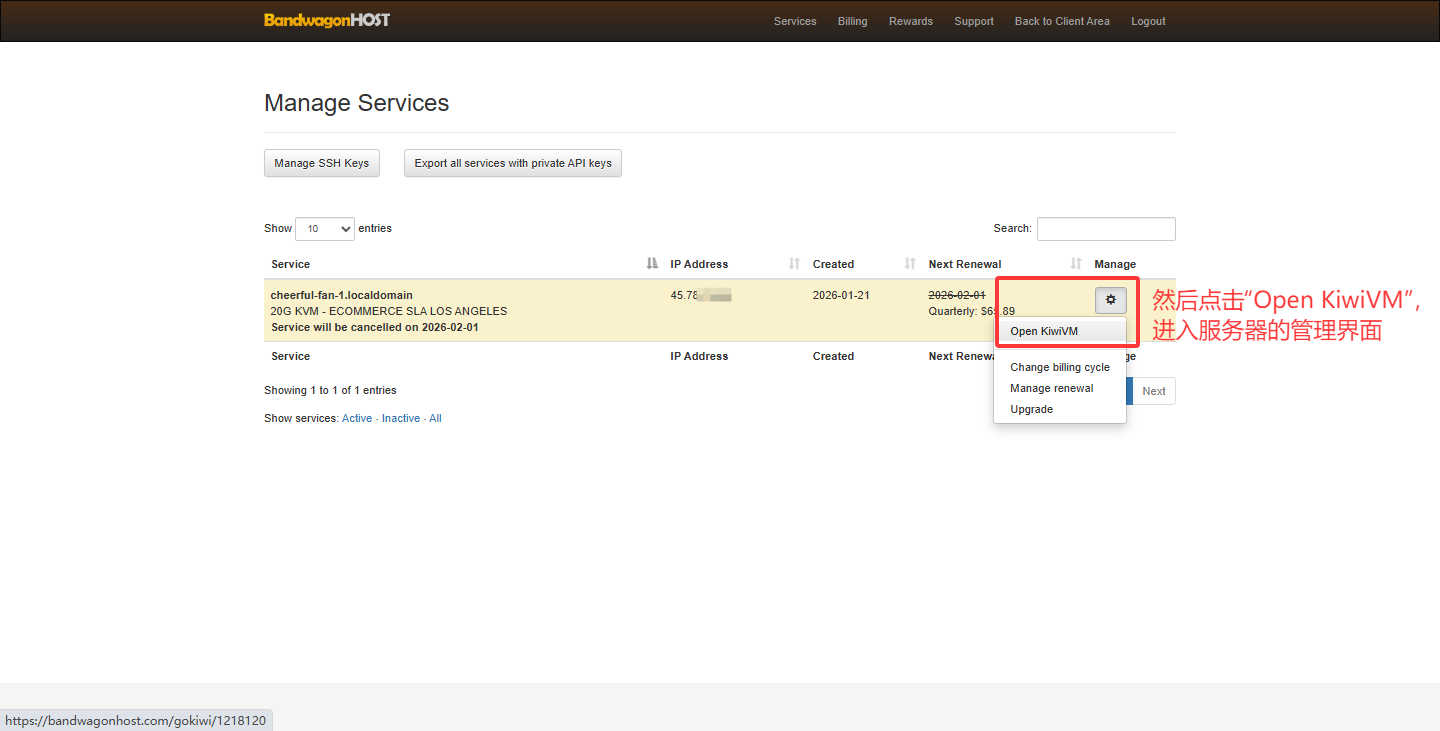Viewport: 1440px width, 731px height.
Task: Open the Rewards navigation link
Action: tap(910, 21)
